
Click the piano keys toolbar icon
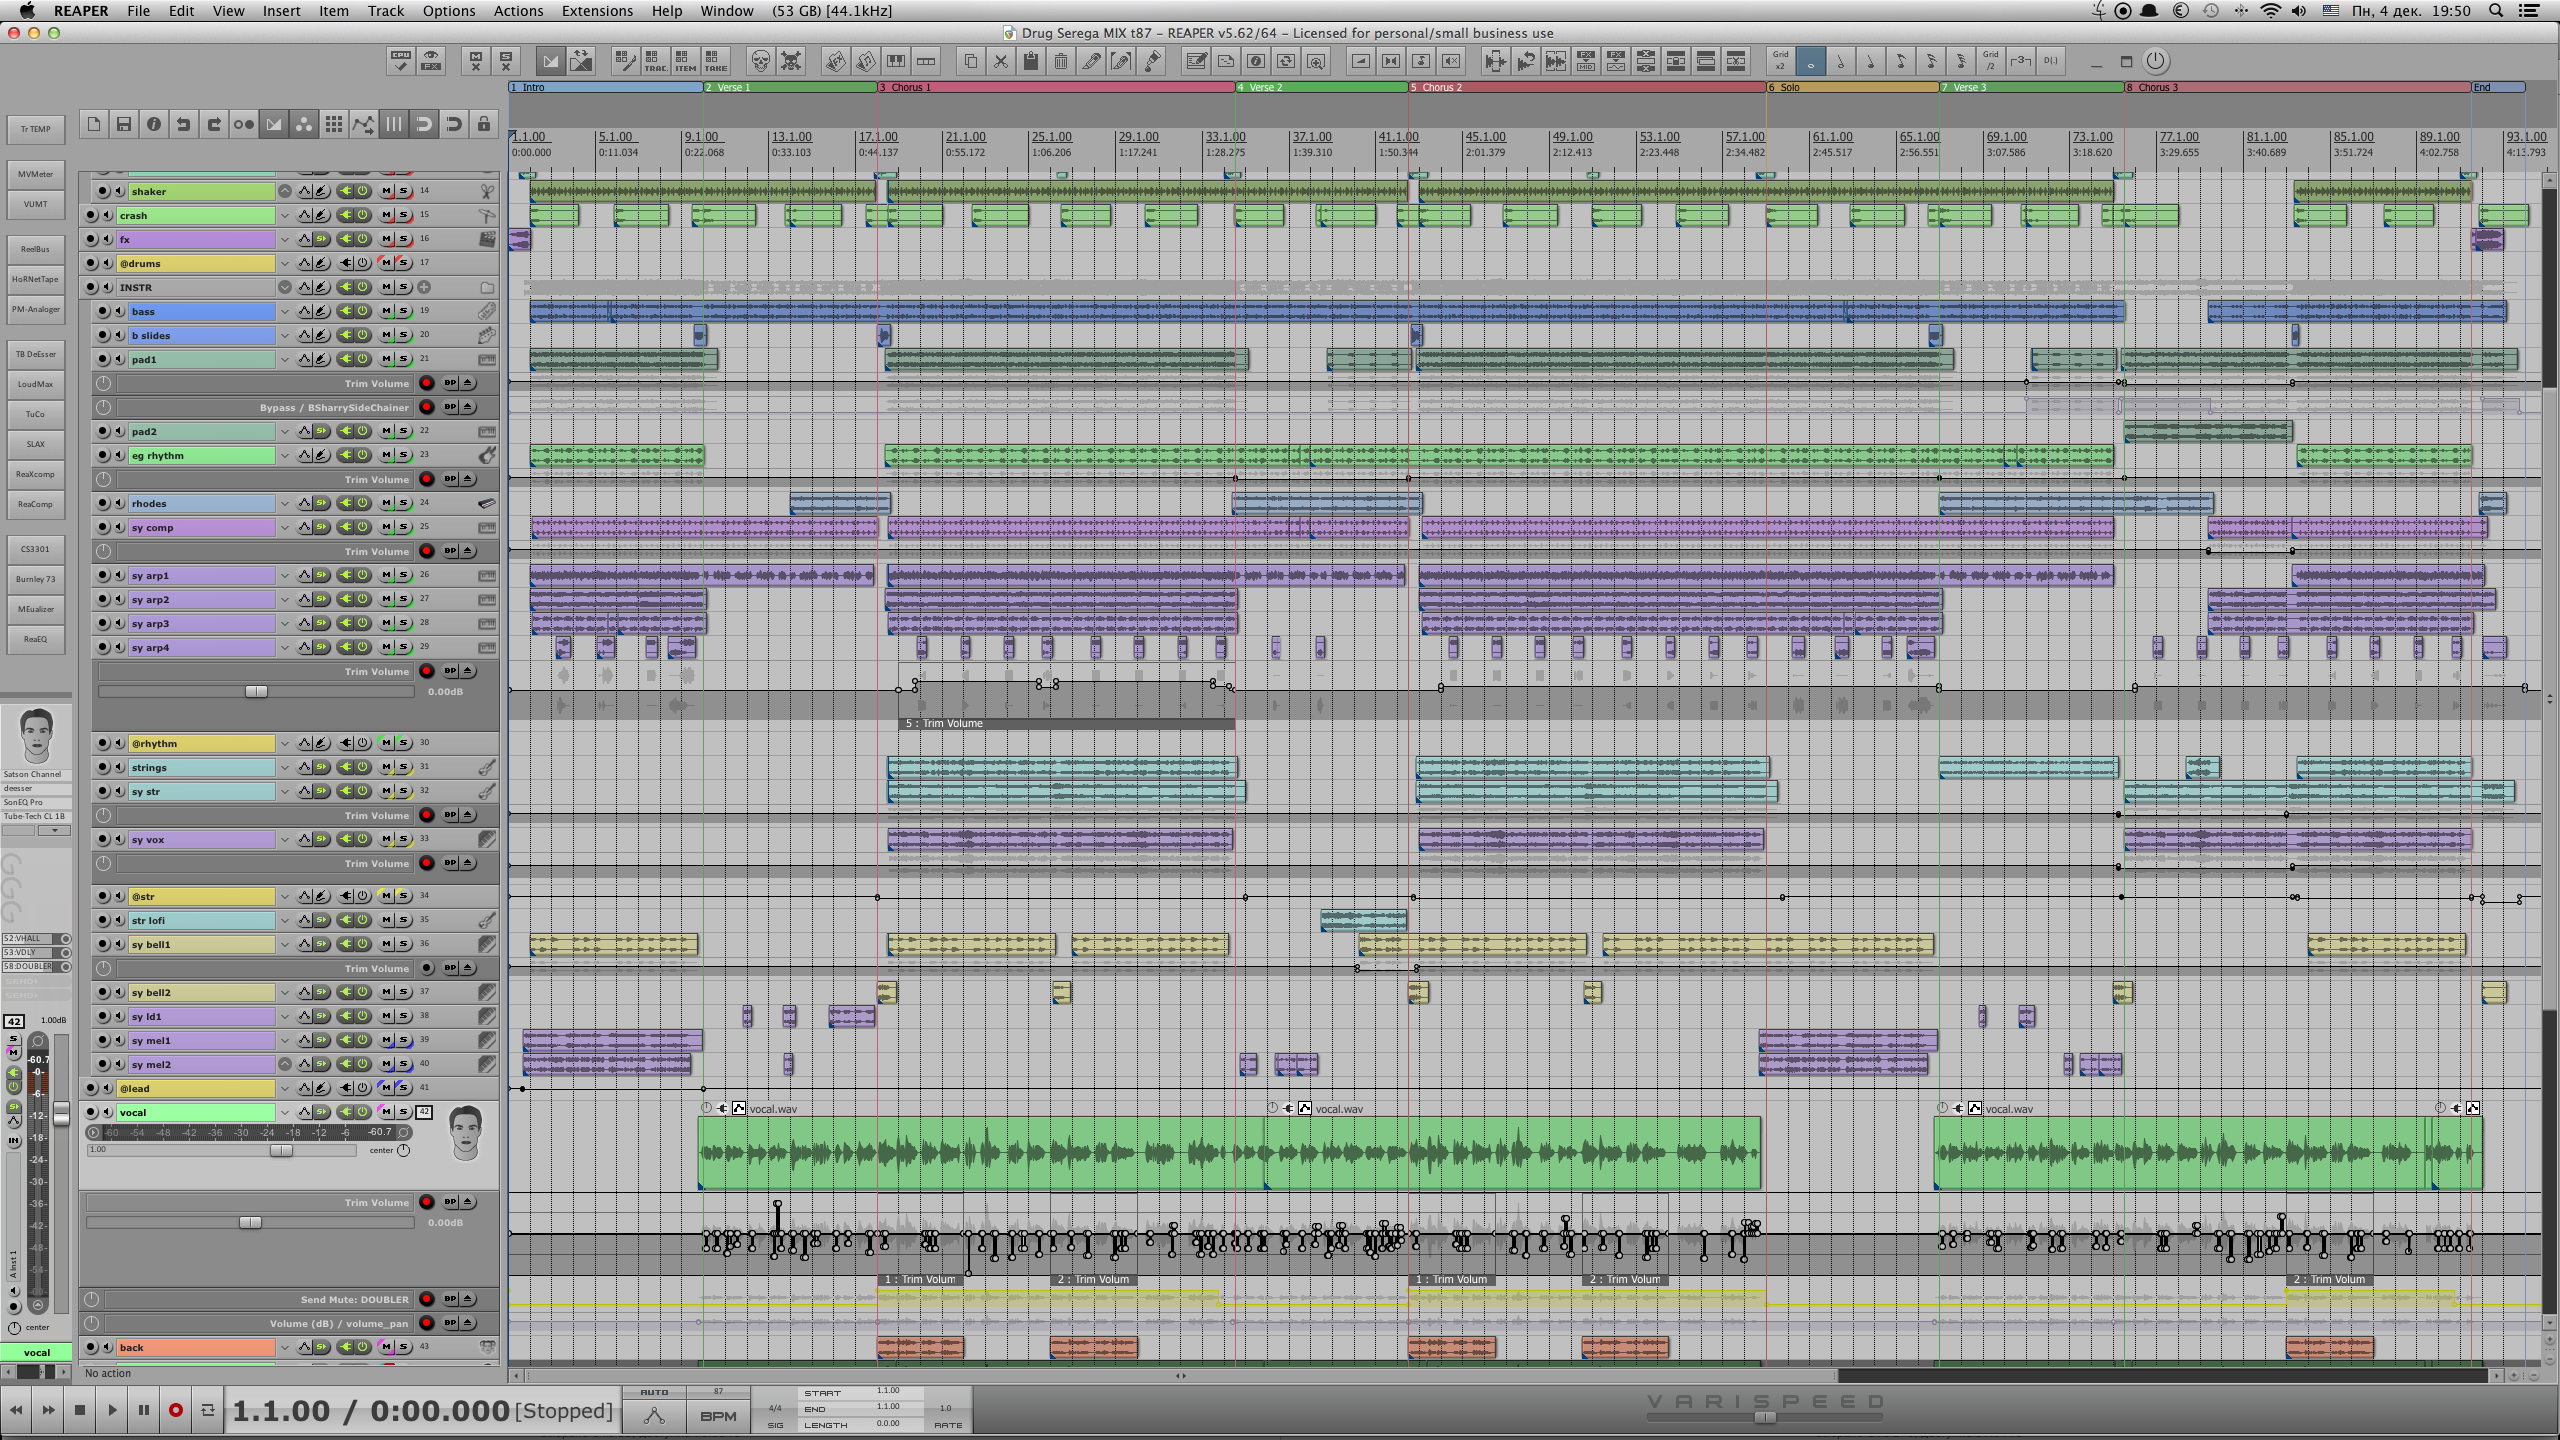pyautogui.click(x=896, y=62)
